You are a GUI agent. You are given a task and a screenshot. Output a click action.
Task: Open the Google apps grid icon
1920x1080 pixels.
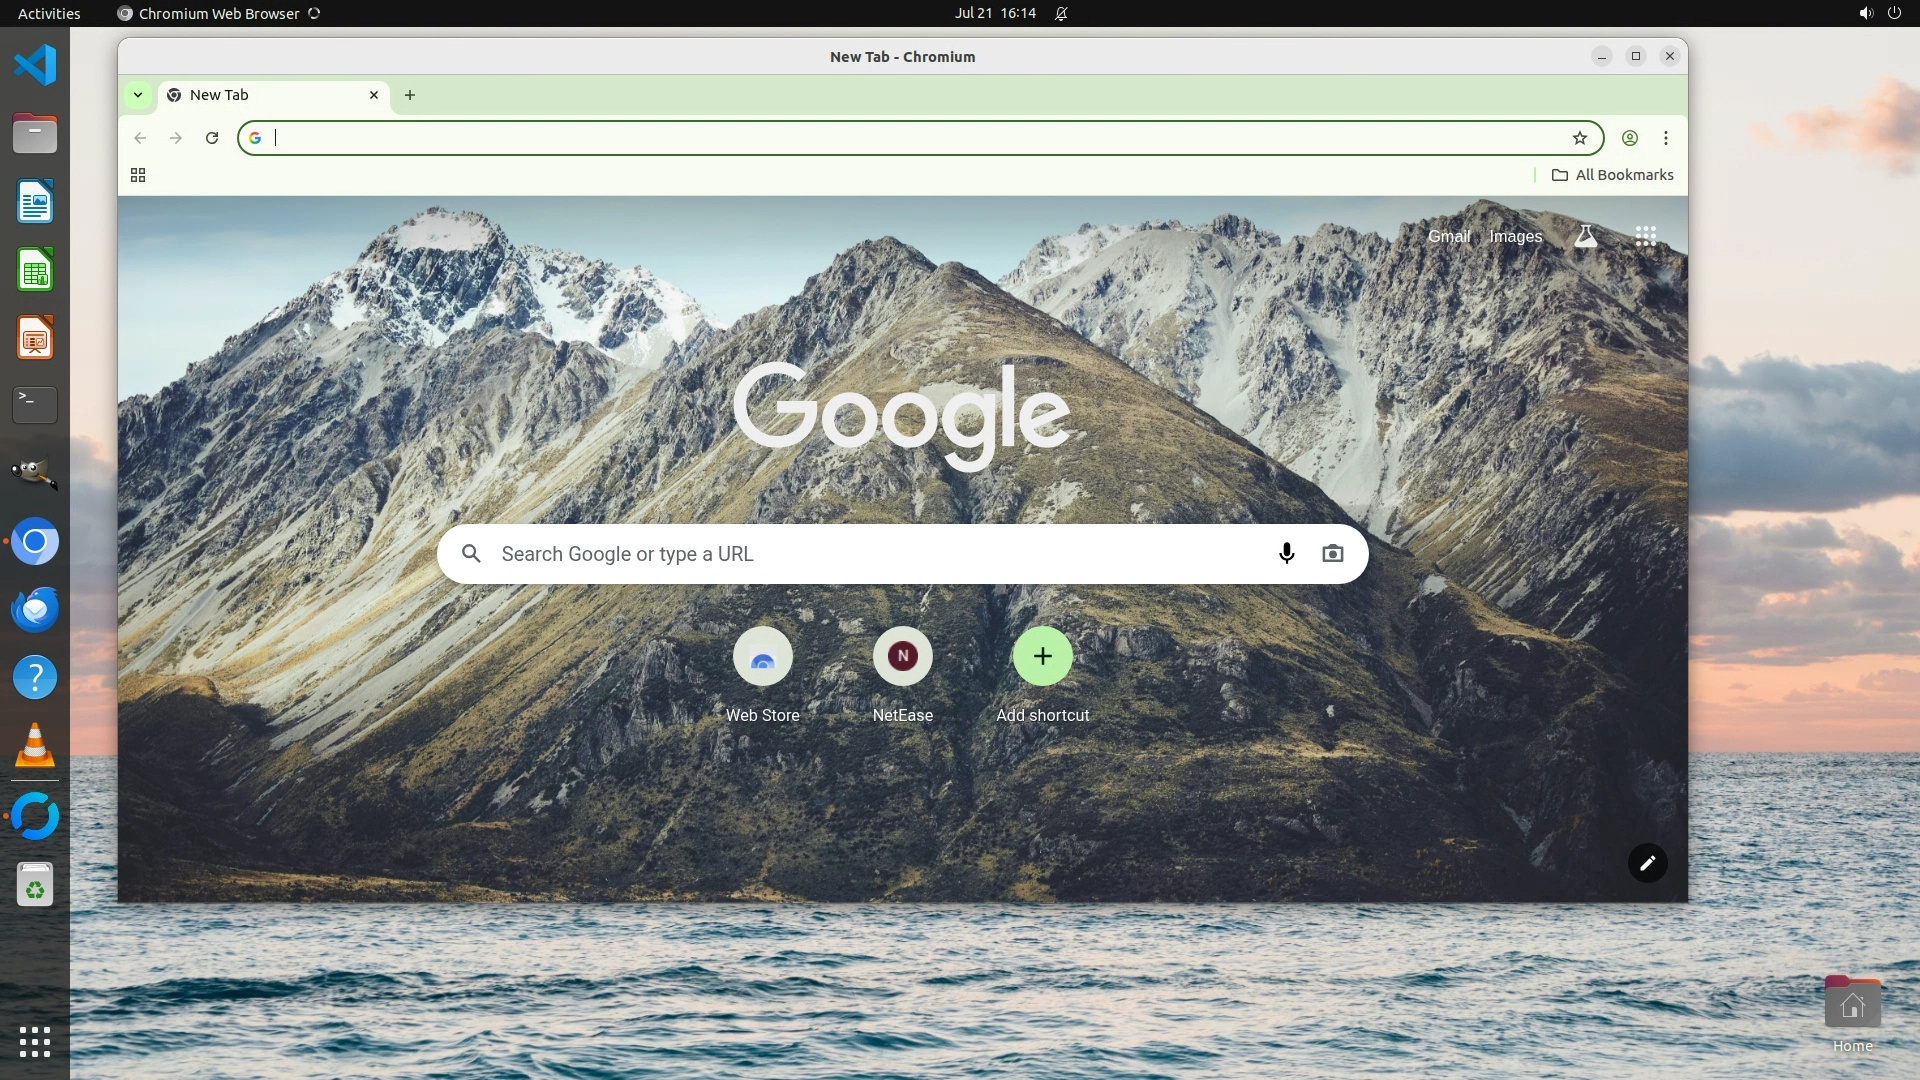click(x=1645, y=236)
